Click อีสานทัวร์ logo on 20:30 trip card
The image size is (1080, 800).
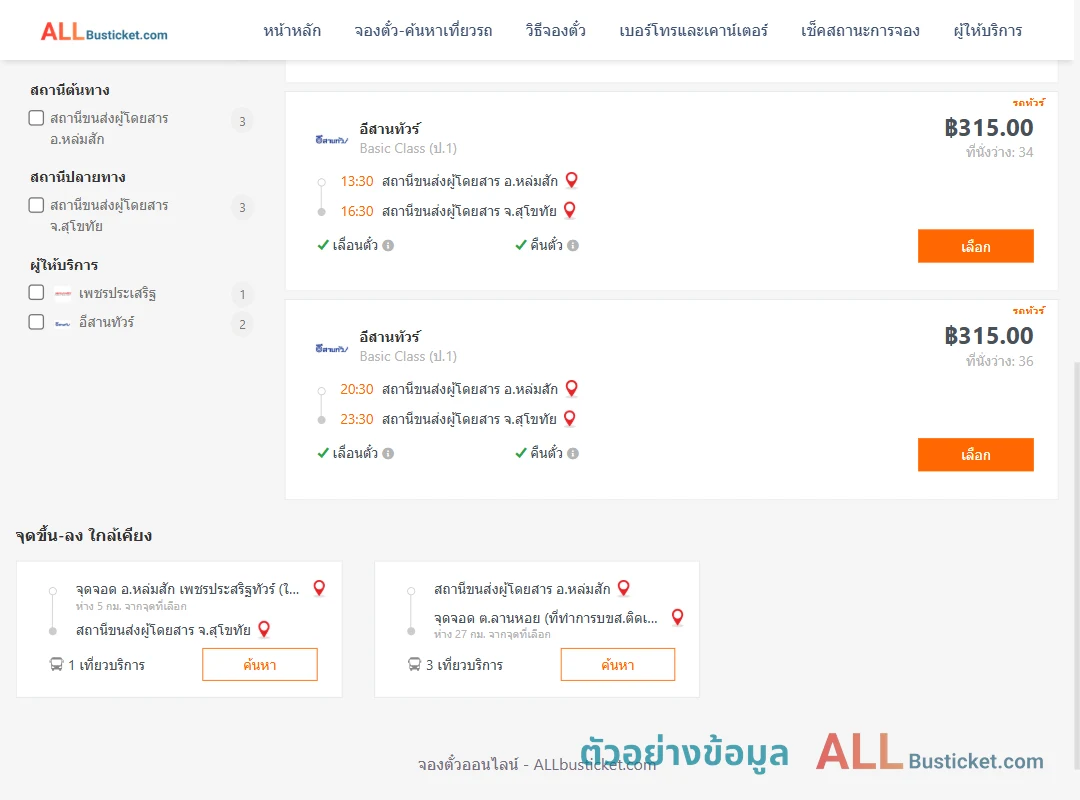331,349
